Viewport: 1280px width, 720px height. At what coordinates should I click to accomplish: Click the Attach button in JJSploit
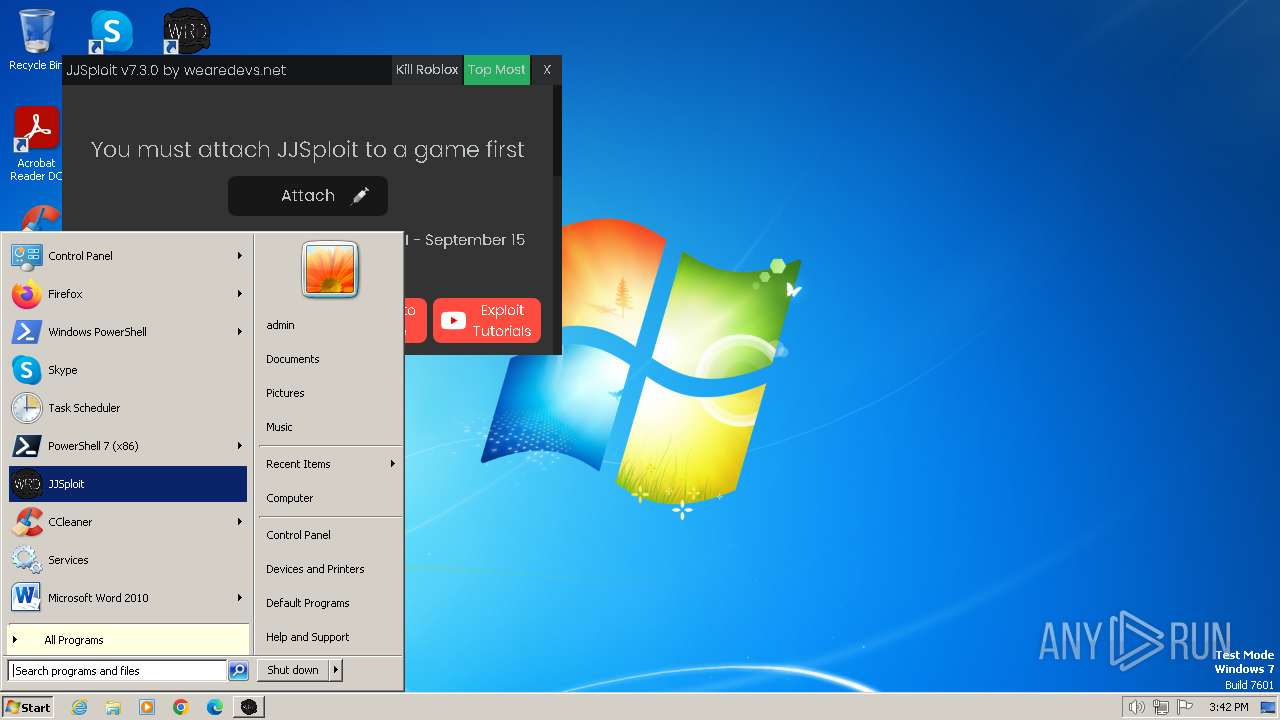pyautogui.click(x=308, y=196)
